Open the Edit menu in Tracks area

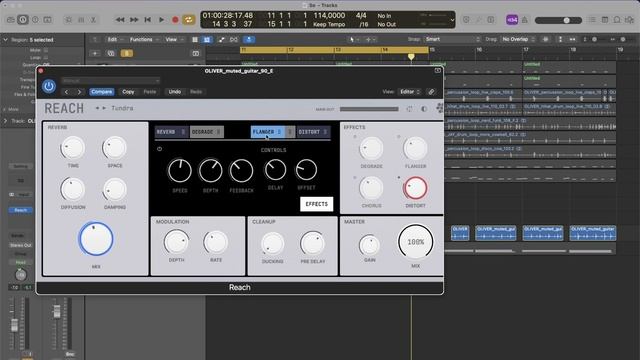tap(114, 40)
